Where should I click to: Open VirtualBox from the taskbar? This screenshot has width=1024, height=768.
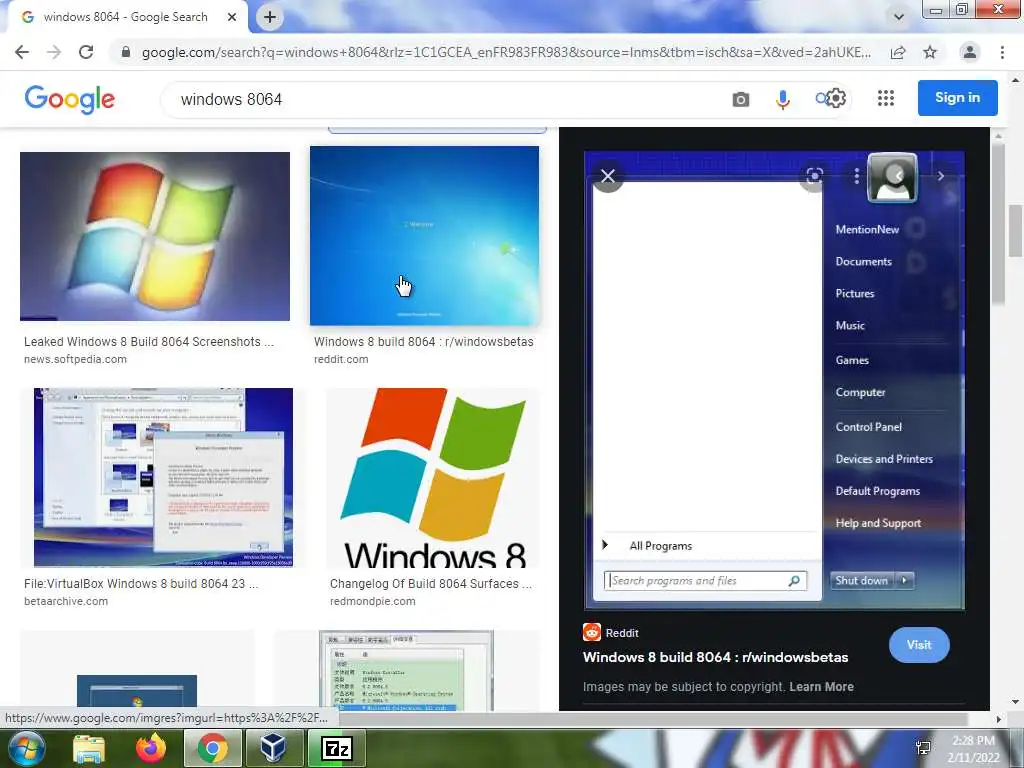[273, 748]
